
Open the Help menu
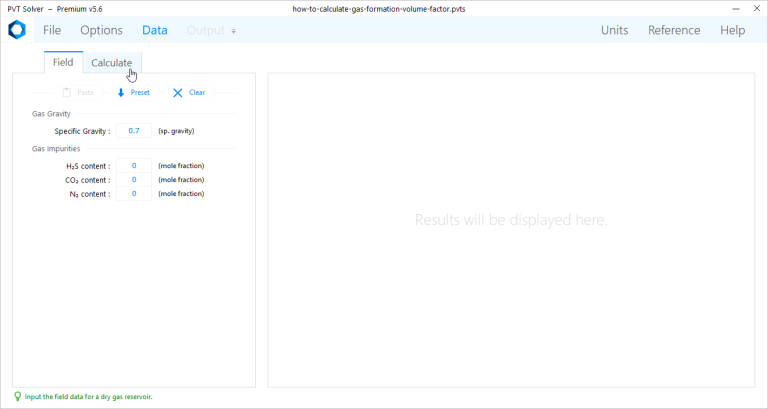click(732, 30)
